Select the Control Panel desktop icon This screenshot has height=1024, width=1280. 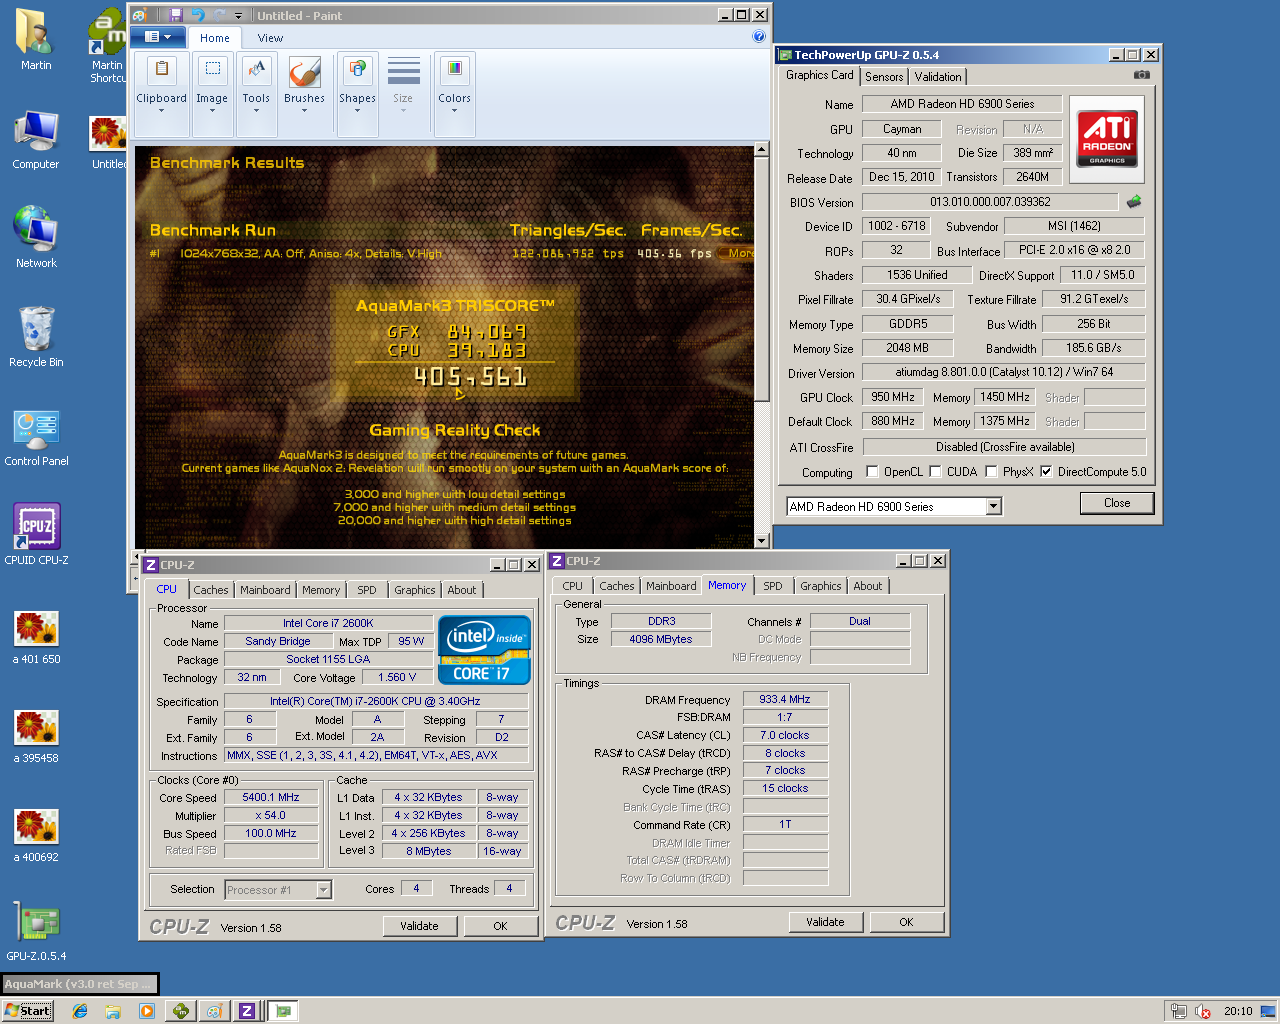click(36, 437)
